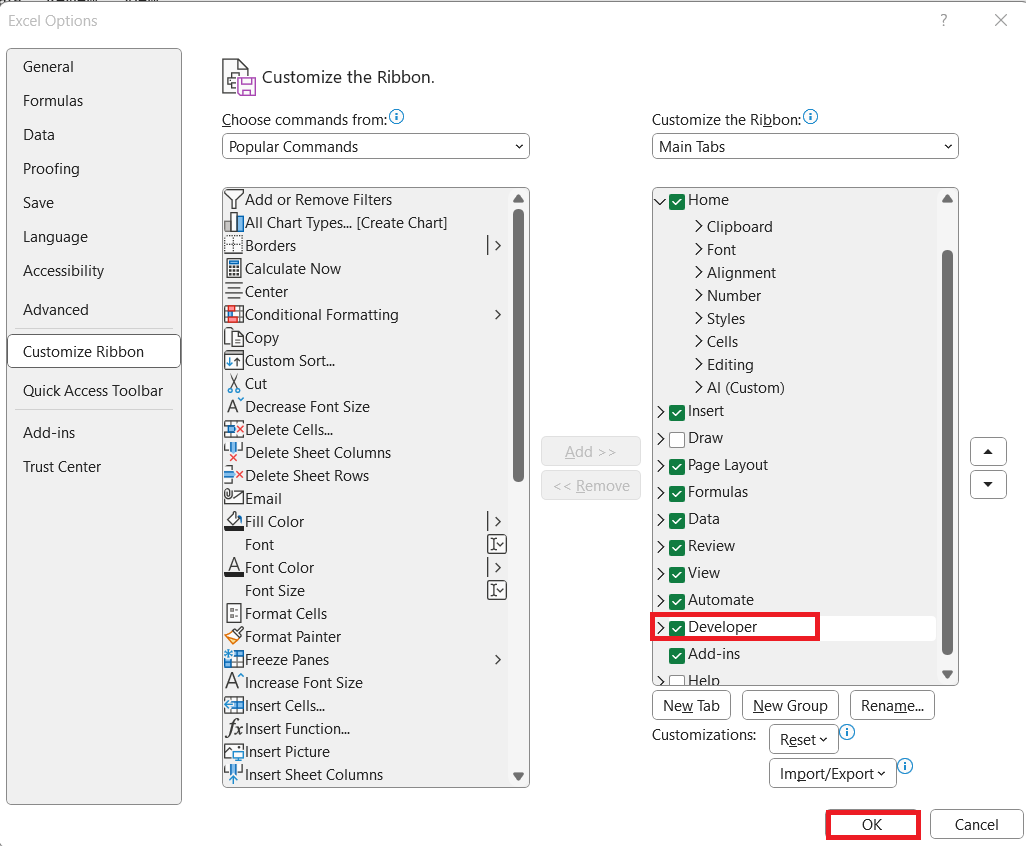Click the Insert Sheet Columns icon

(234, 774)
